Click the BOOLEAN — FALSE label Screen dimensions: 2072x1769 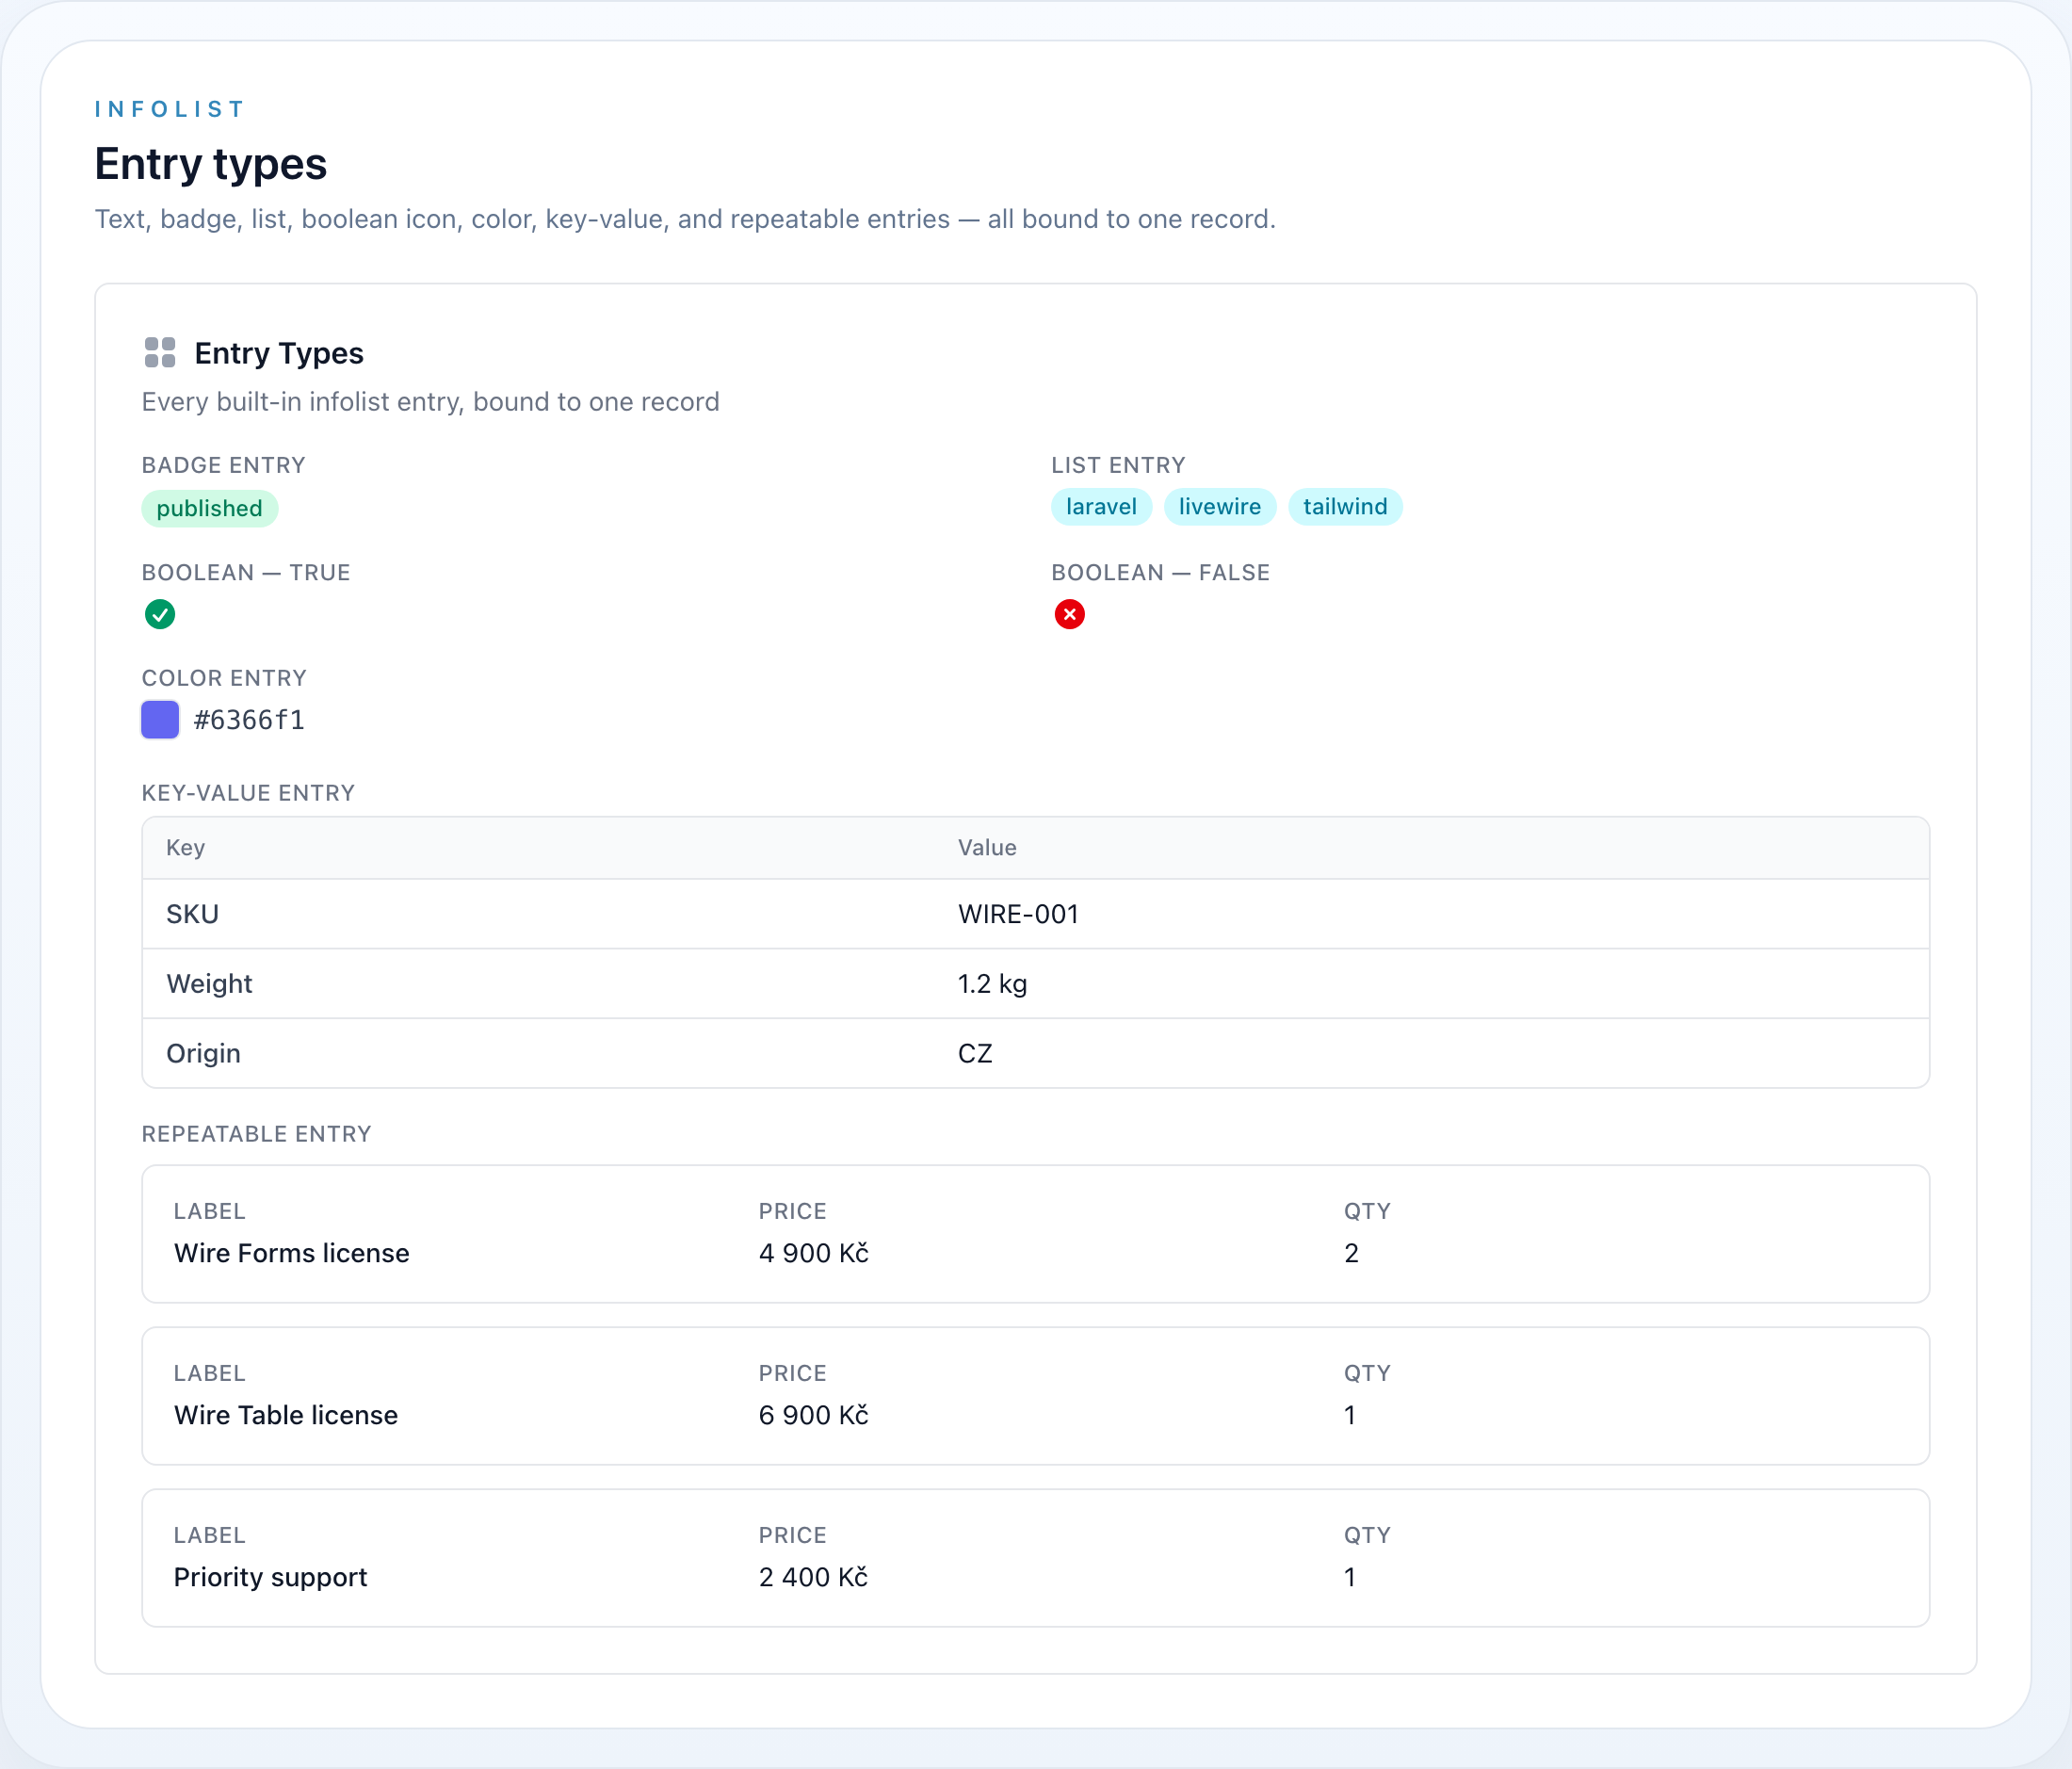point(1160,573)
